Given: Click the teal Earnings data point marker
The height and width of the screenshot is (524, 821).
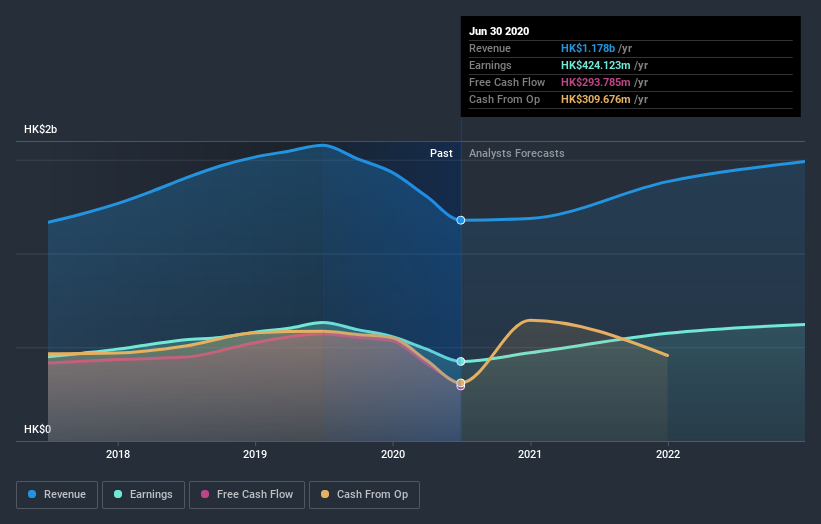Looking at the screenshot, I should [x=461, y=362].
